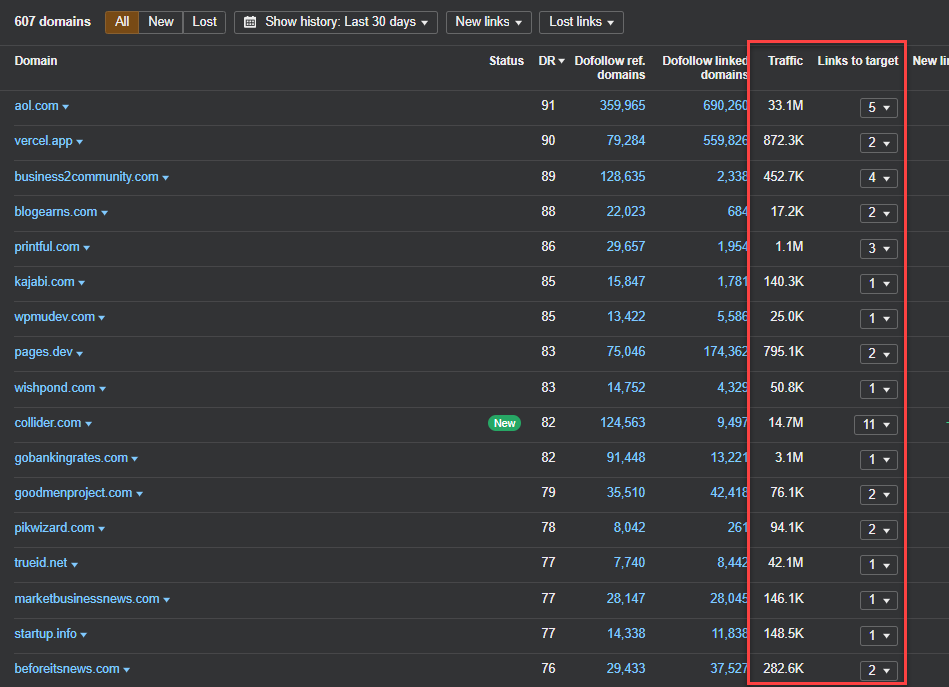The width and height of the screenshot is (949, 687).
Task: Click the 607 domains count label
Action: click(x=53, y=22)
